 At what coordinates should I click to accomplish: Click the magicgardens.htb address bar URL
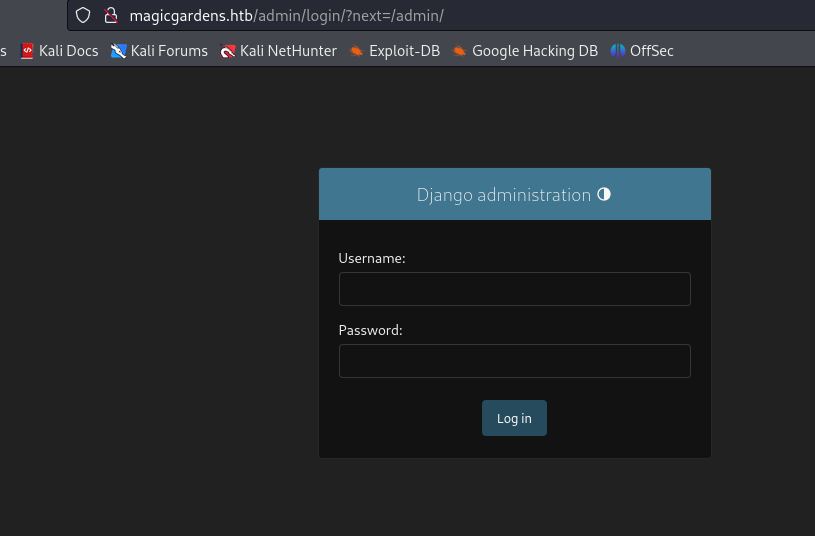[286, 16]
